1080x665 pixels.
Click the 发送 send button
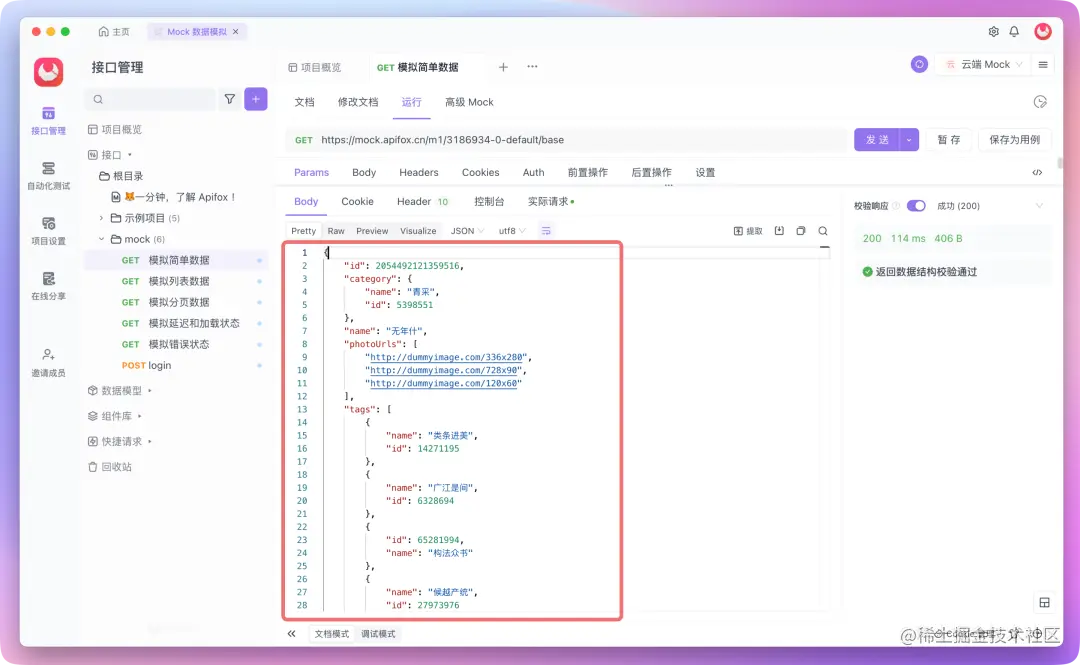tap(877, 140)
